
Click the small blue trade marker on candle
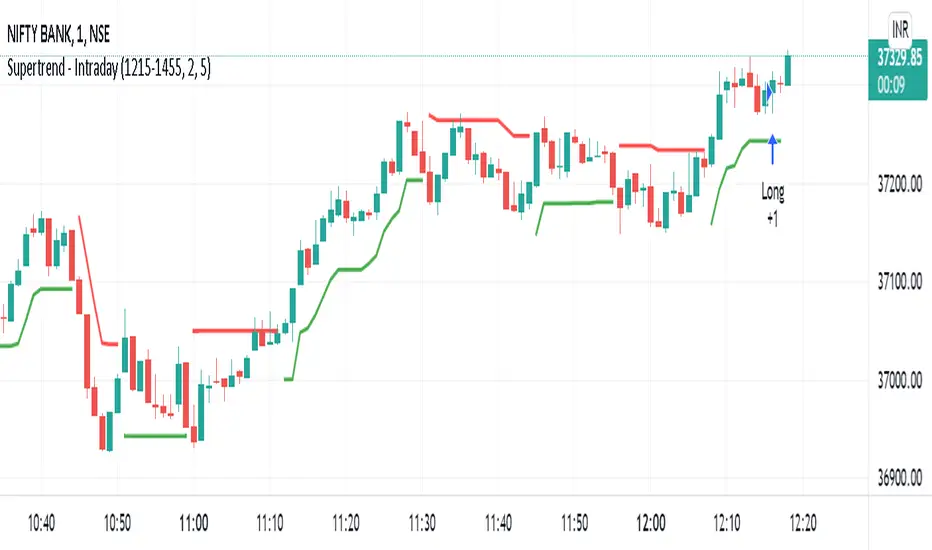tap(770, 91)
